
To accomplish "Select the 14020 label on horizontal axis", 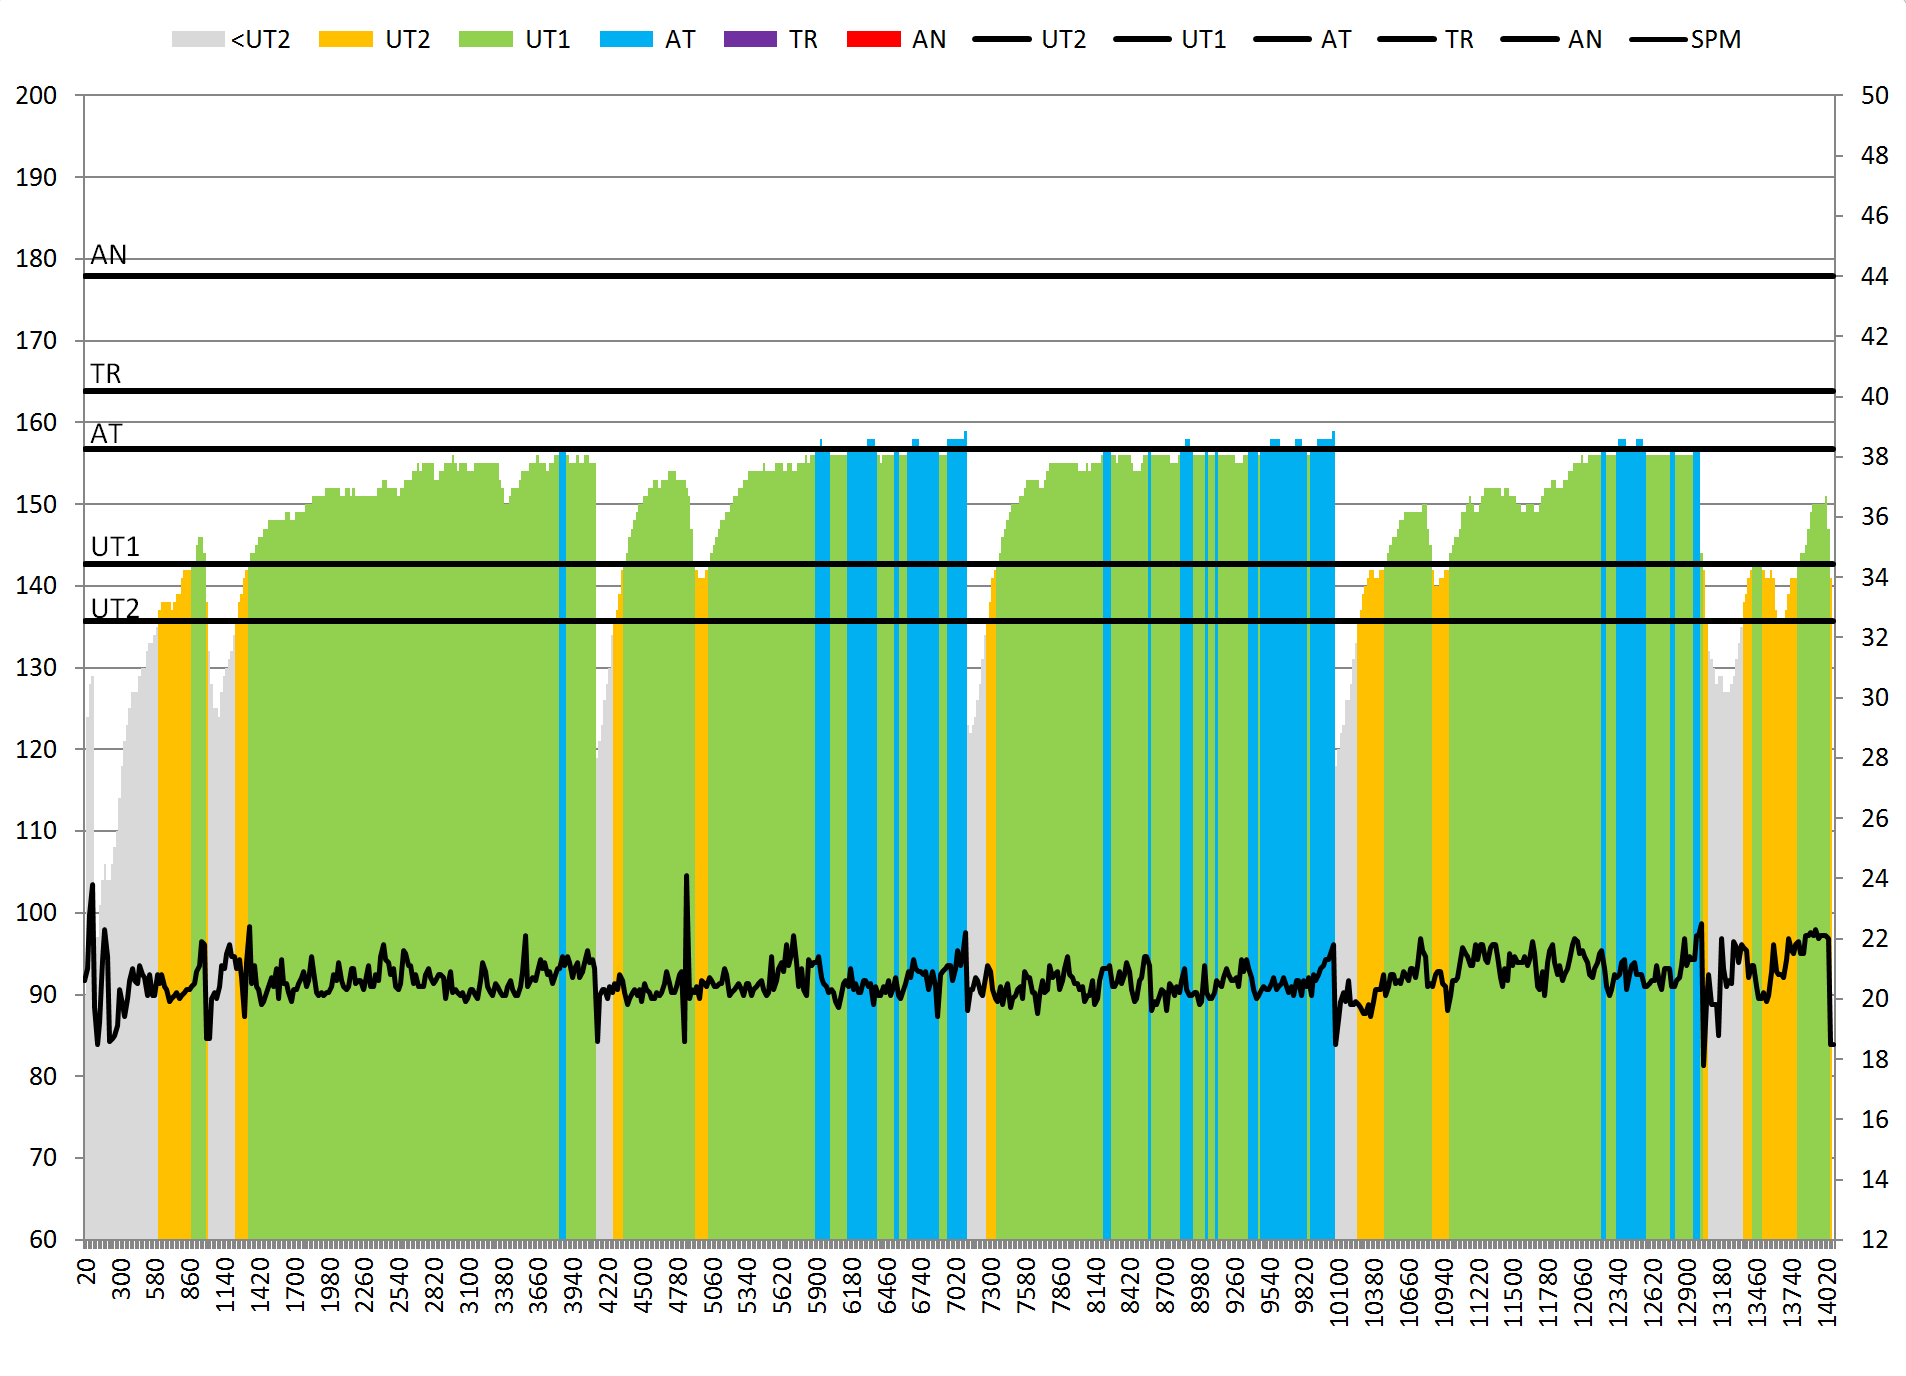I will point(1828,1292).
